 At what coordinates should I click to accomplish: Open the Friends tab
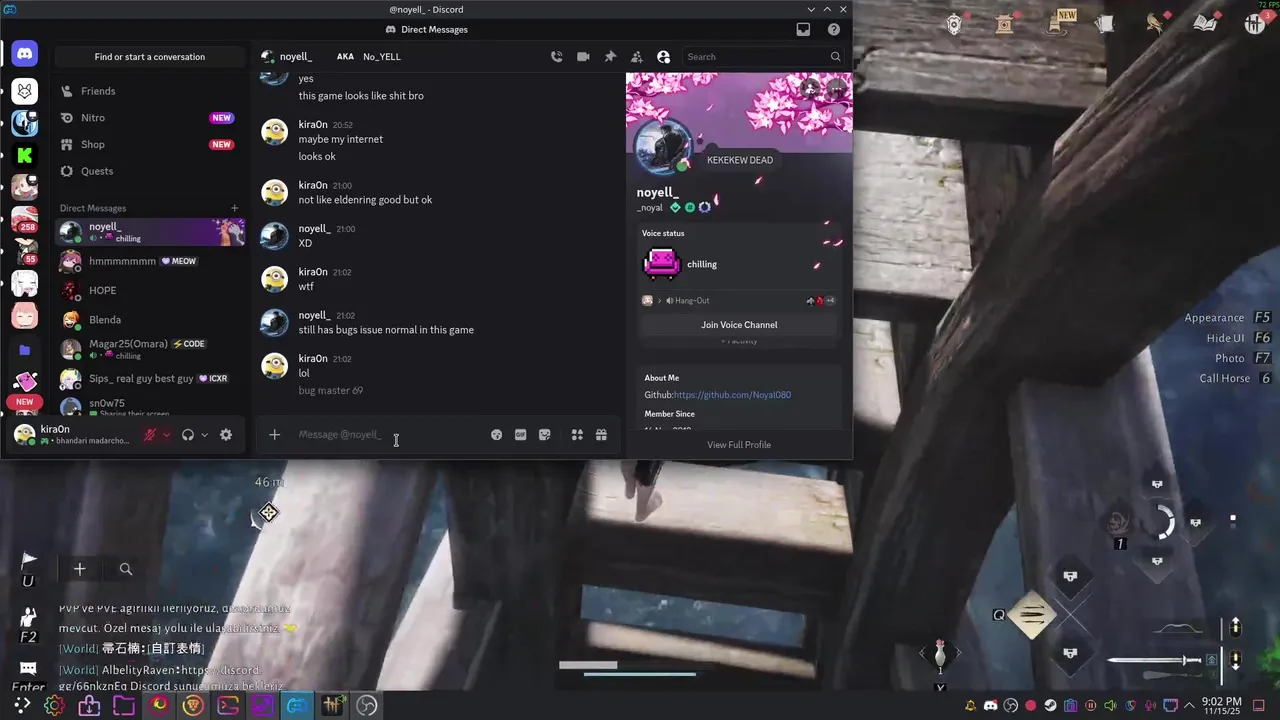click(x=150, y=91)
